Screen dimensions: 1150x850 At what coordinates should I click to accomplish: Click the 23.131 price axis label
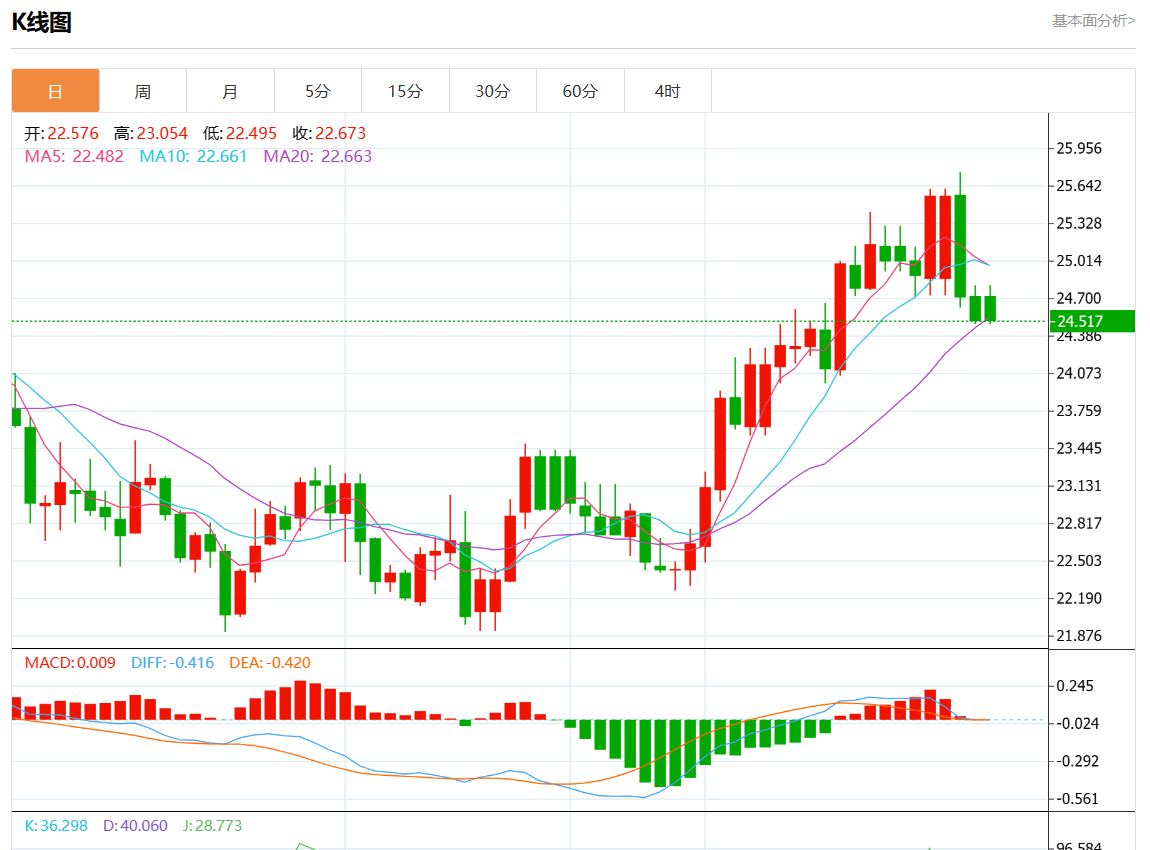pyautogui.click(x=1079, y=486)
